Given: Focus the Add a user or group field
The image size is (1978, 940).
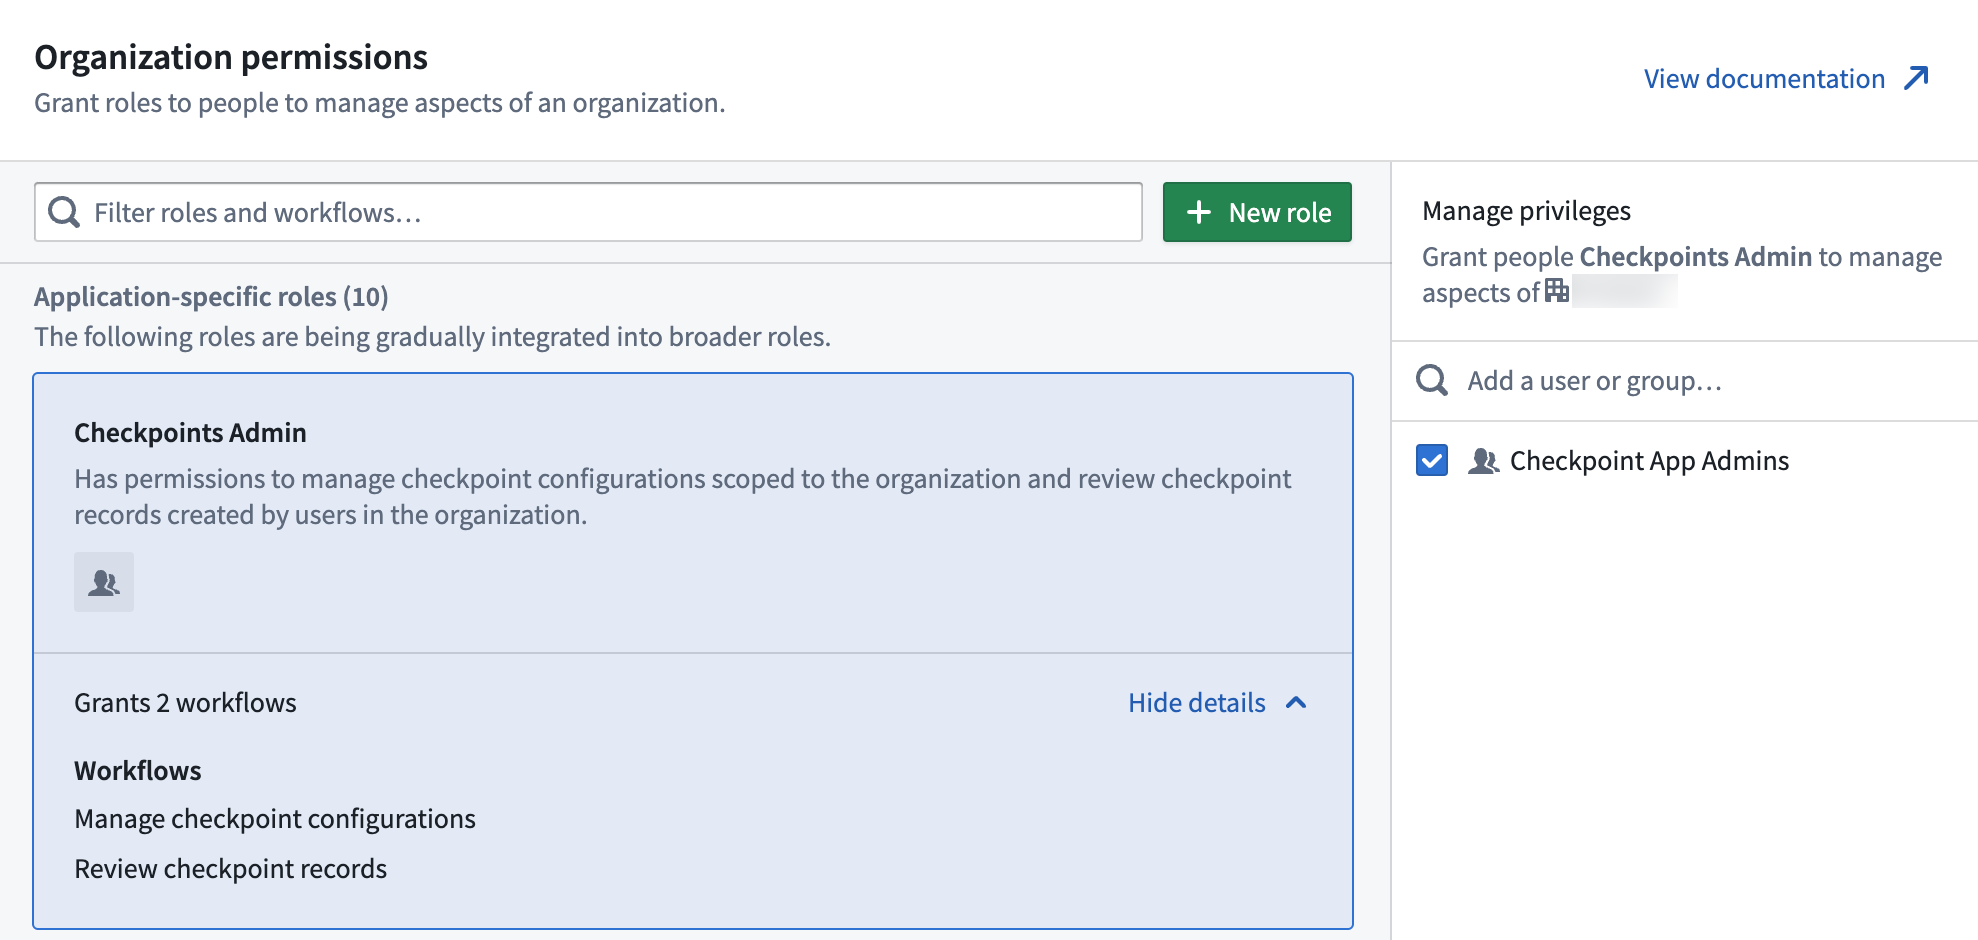Looking at the screenshot, I should pos(1685,381).
